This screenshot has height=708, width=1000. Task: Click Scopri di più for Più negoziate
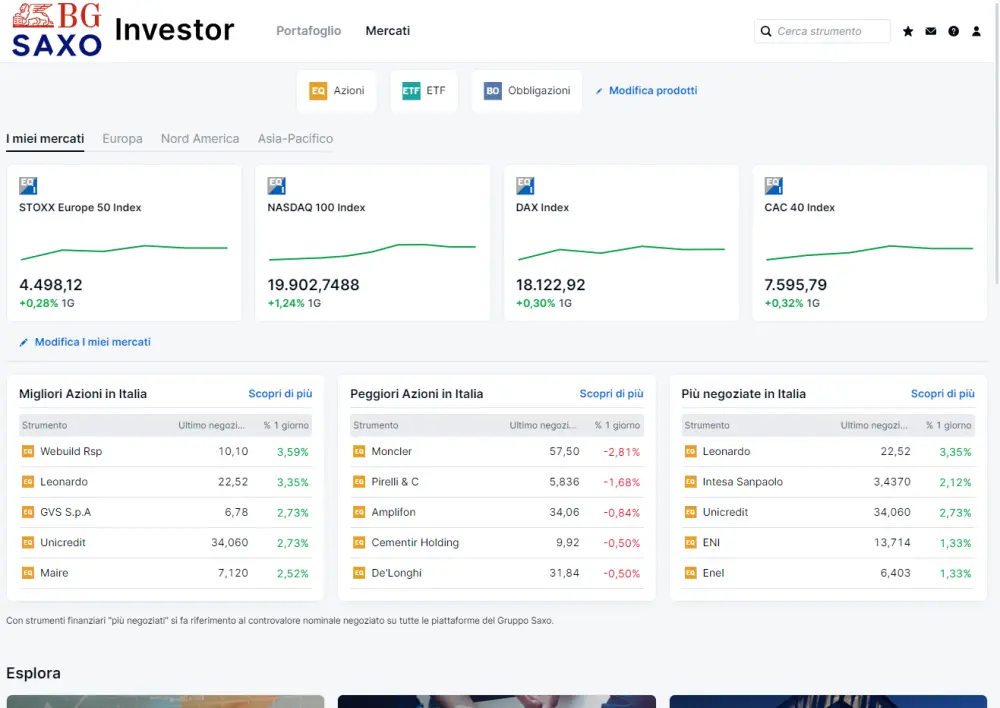[943, 394]
